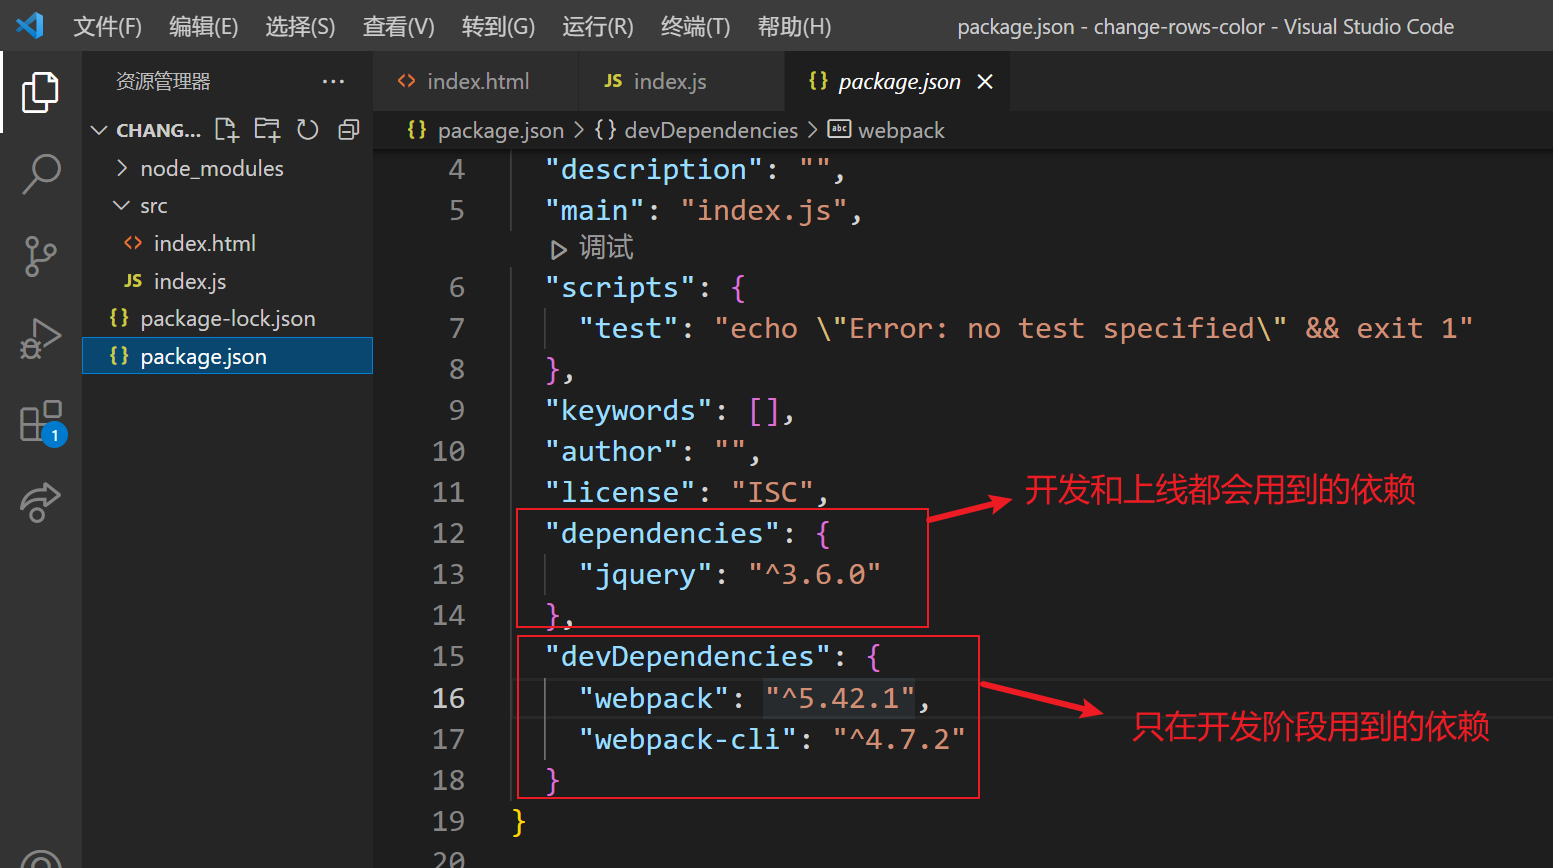1553x868 pixels.
Task: Click the "webpack-cli" key in editor
Action: tap(688, 739)
